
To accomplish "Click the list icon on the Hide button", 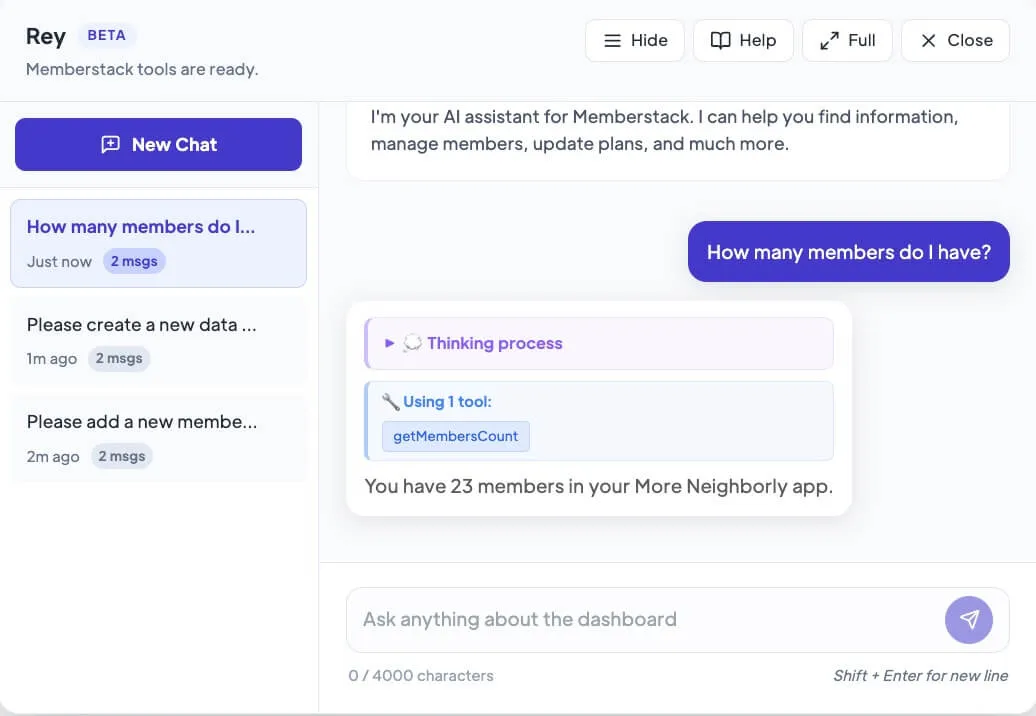I will [613, 40].
